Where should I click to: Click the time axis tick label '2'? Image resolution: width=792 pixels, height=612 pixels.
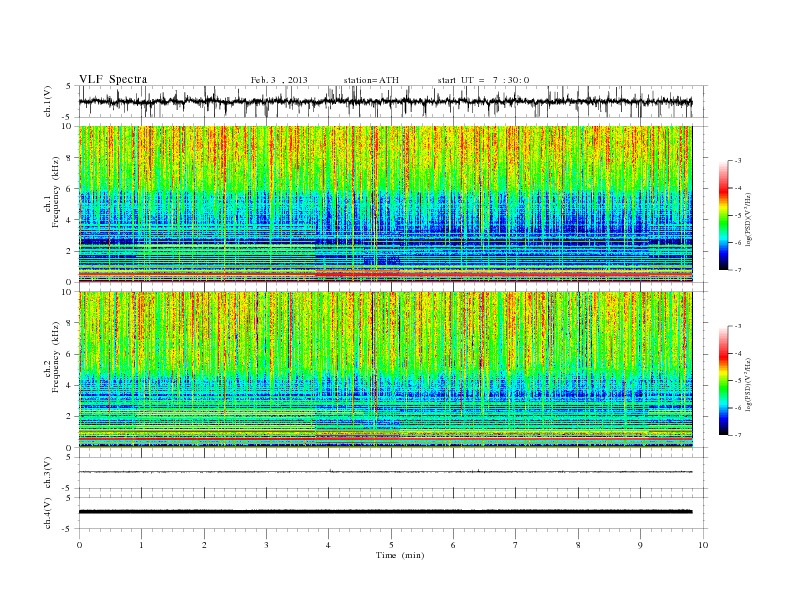pos(204,545)
